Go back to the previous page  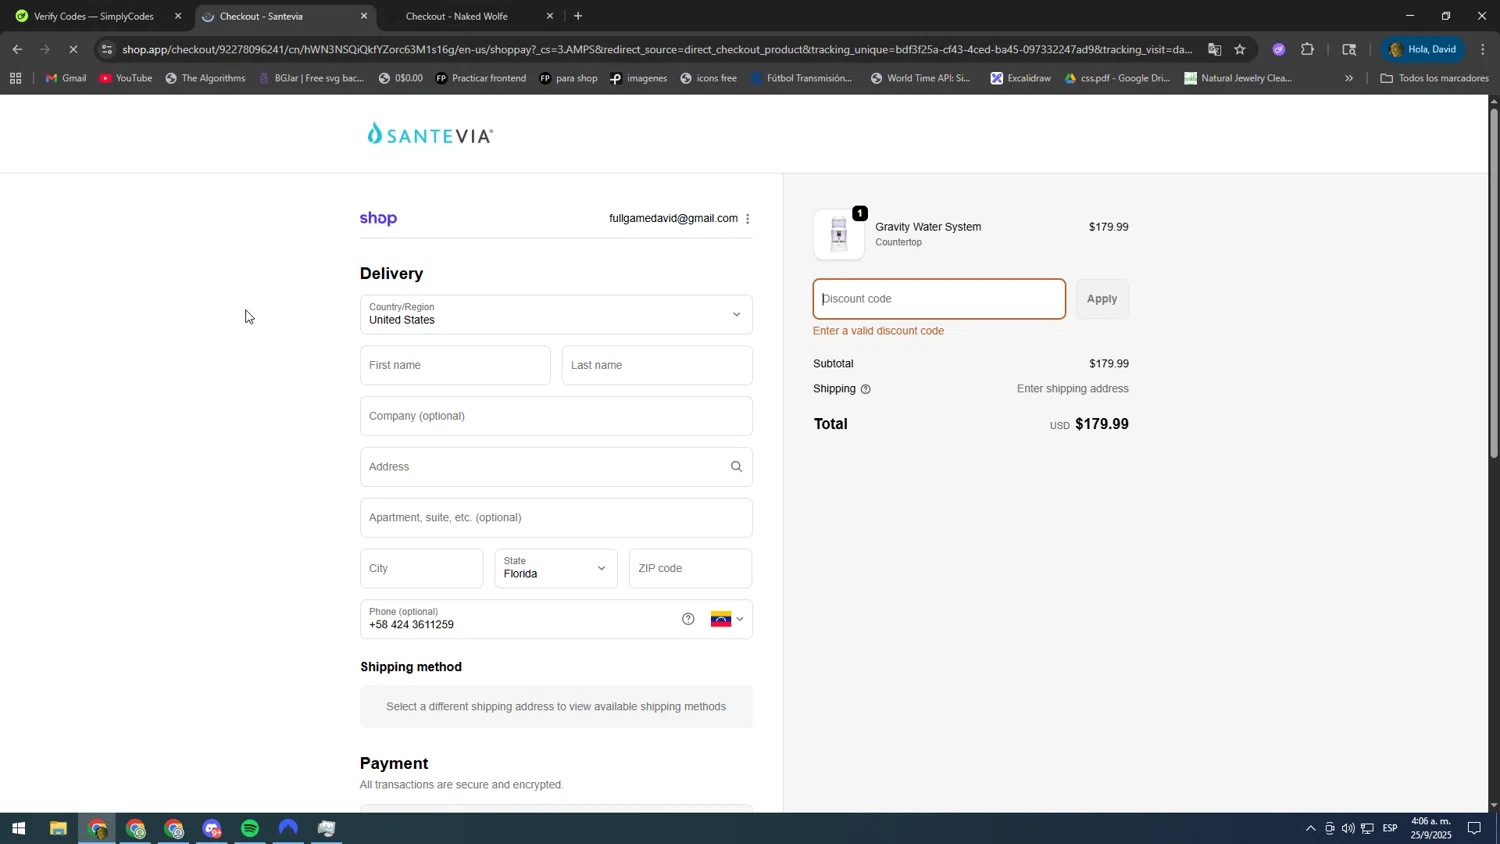(x=17, y=49)
